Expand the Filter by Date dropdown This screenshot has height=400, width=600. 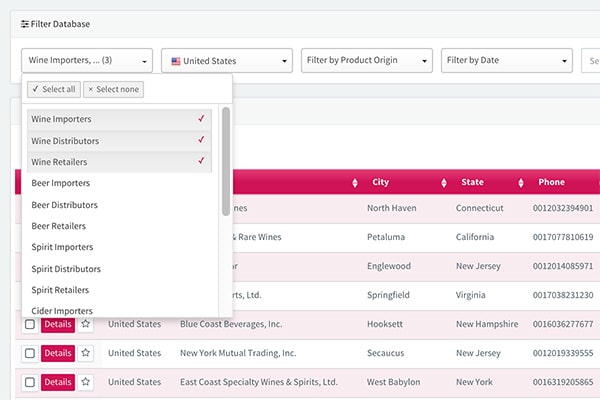tap(507, 60)
